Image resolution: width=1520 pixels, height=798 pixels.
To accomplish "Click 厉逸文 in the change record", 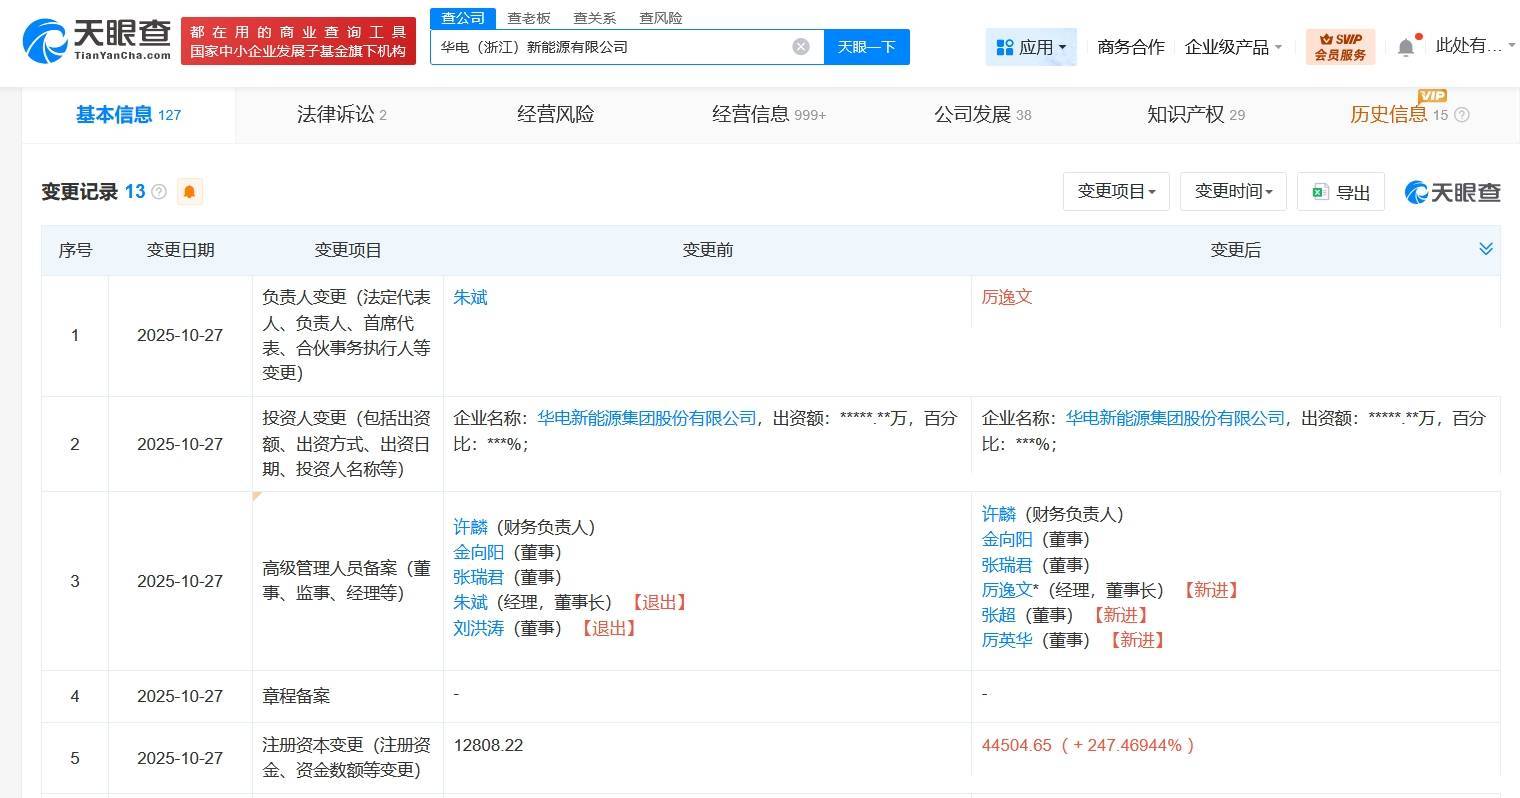I will tap(1006, 297).
